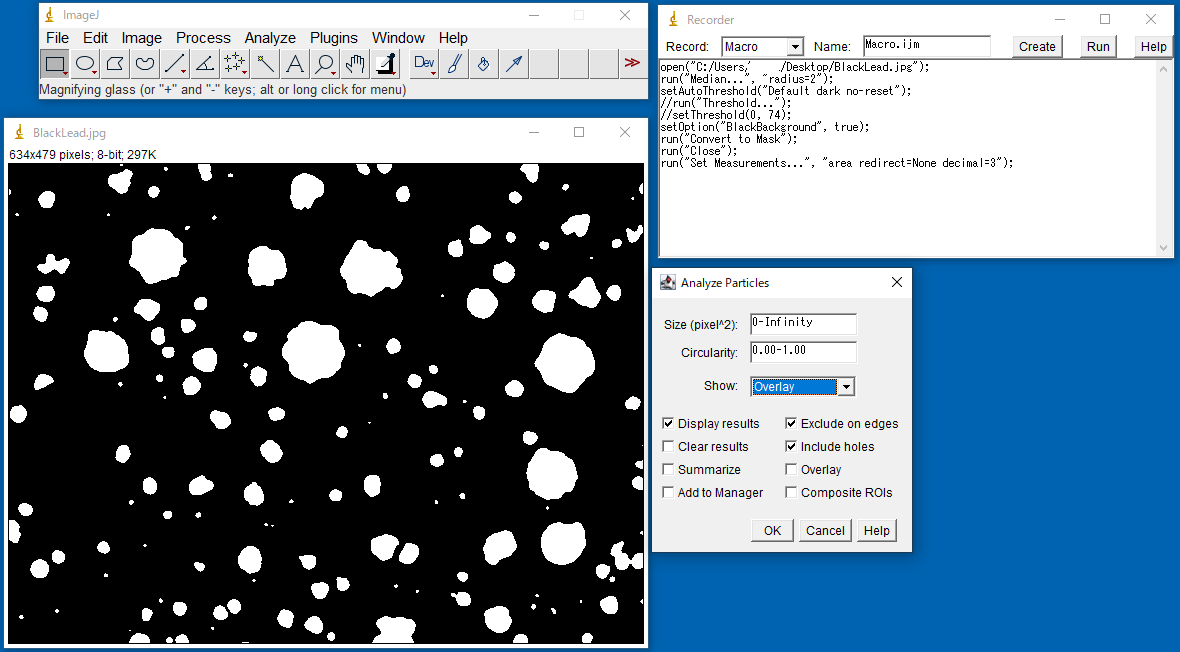The height and width of the screenshot is (652, 1180).
Task: Pick the Angle tool
Action: tap(205, 64)
